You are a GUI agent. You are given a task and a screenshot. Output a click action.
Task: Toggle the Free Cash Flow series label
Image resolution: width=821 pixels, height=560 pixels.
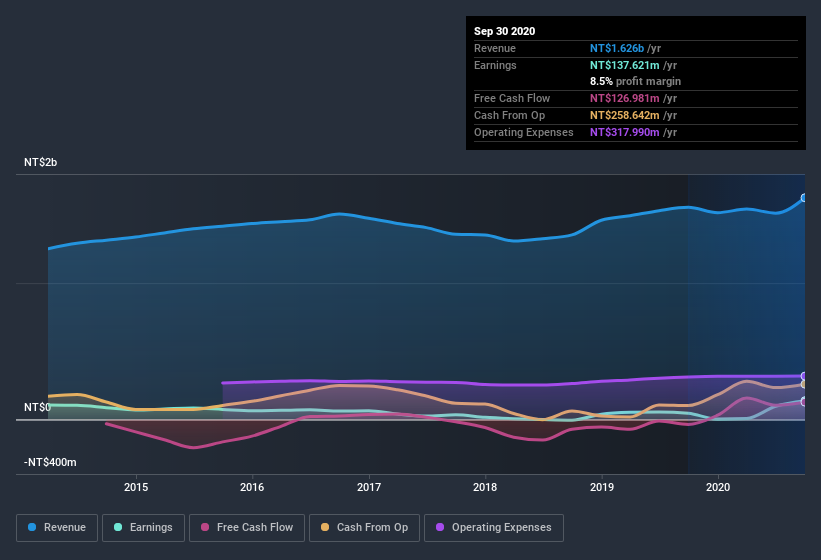coord(255,527)
